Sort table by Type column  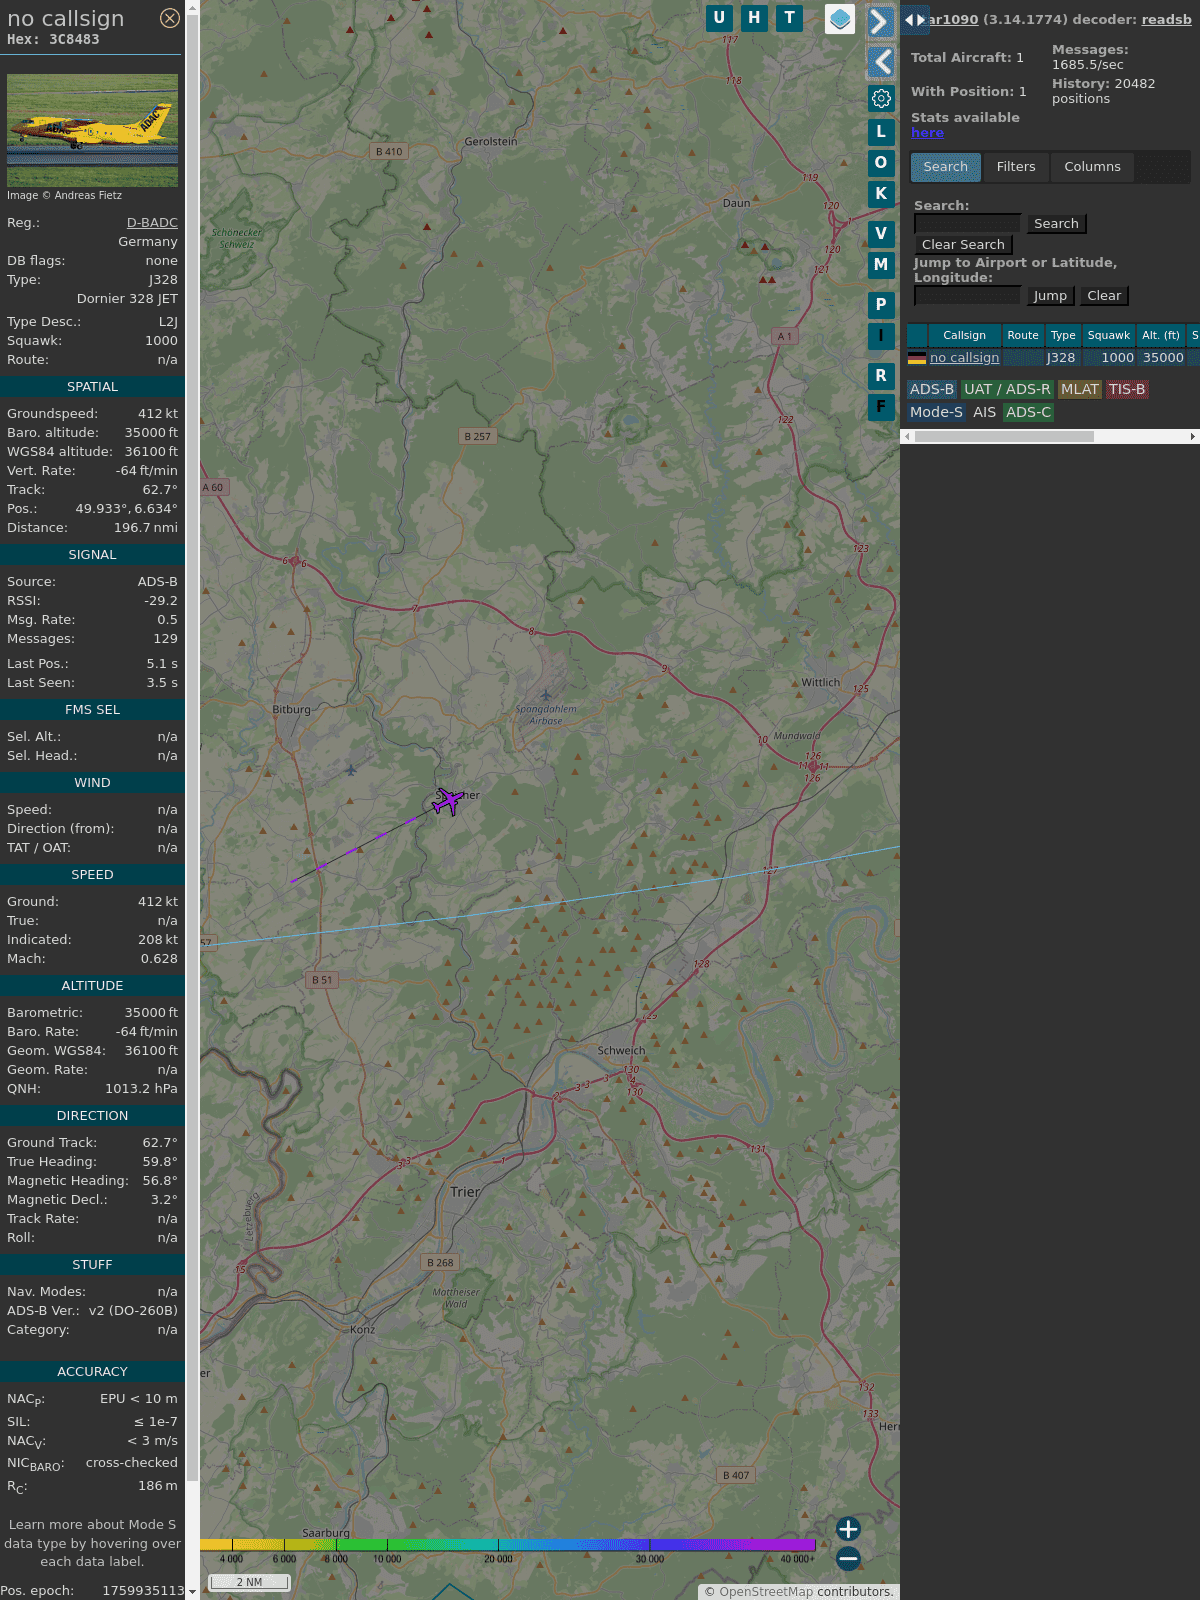pos(1063,336)
